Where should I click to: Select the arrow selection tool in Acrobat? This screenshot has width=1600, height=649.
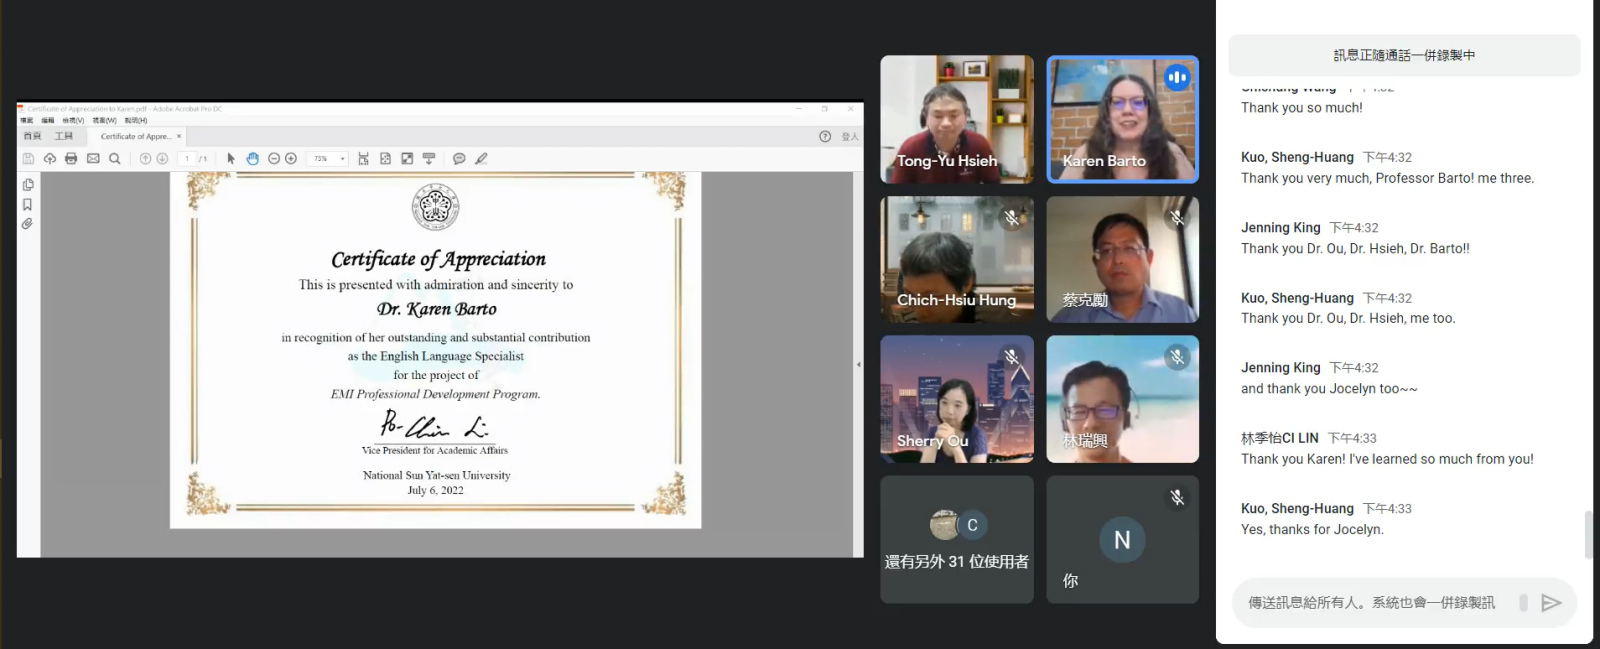click(x=231, y=159)
